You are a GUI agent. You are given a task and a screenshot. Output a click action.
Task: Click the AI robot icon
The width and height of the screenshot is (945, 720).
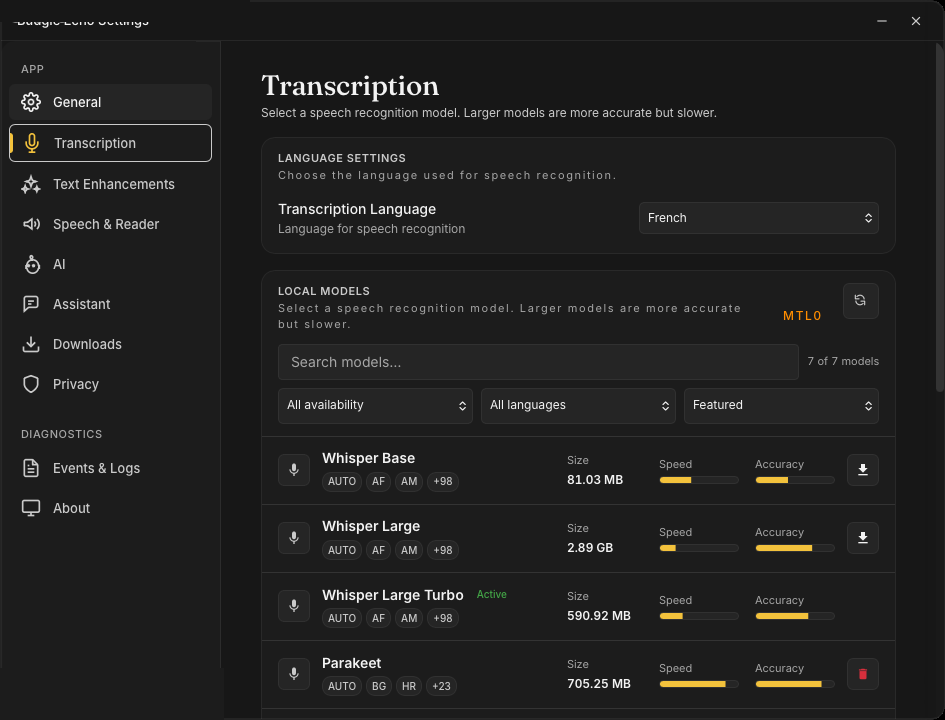tap(32, 265)
